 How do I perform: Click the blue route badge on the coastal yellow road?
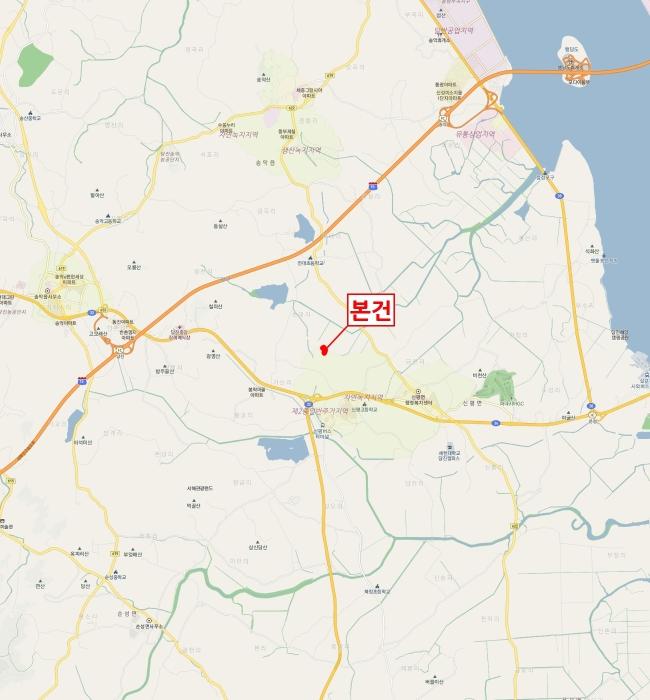[x=559, y=196]
